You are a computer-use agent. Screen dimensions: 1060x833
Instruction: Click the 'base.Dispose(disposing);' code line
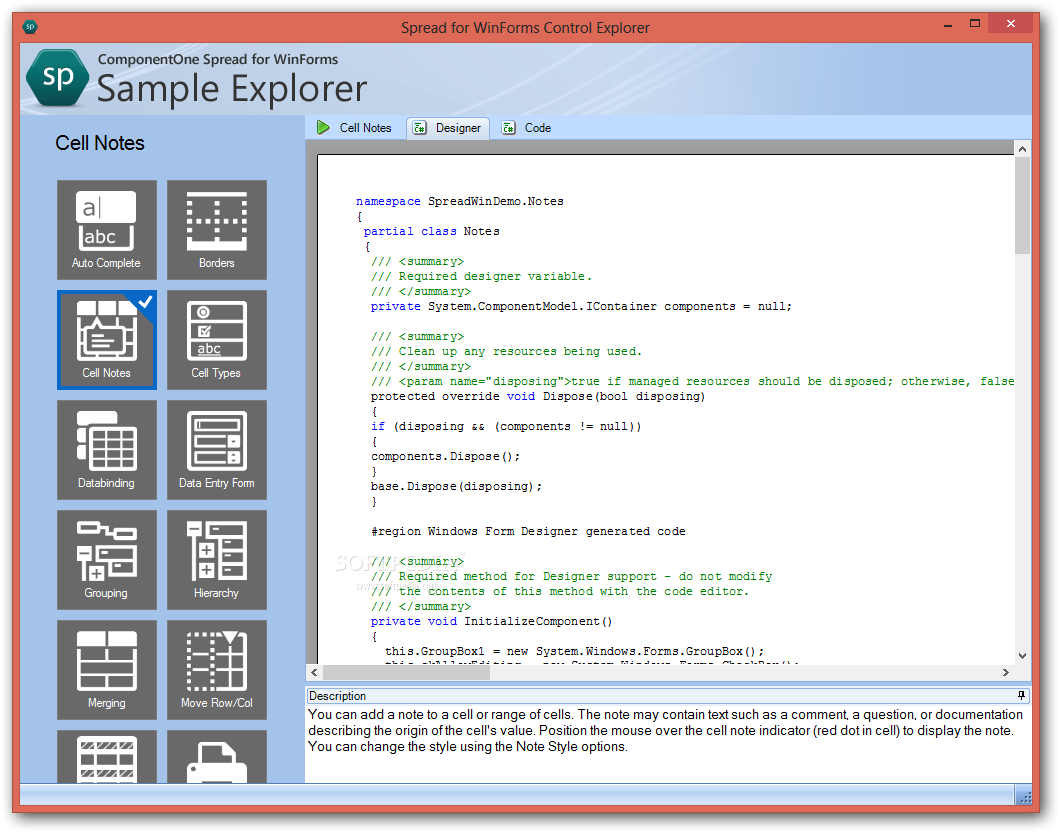click(x=456, y=486)
